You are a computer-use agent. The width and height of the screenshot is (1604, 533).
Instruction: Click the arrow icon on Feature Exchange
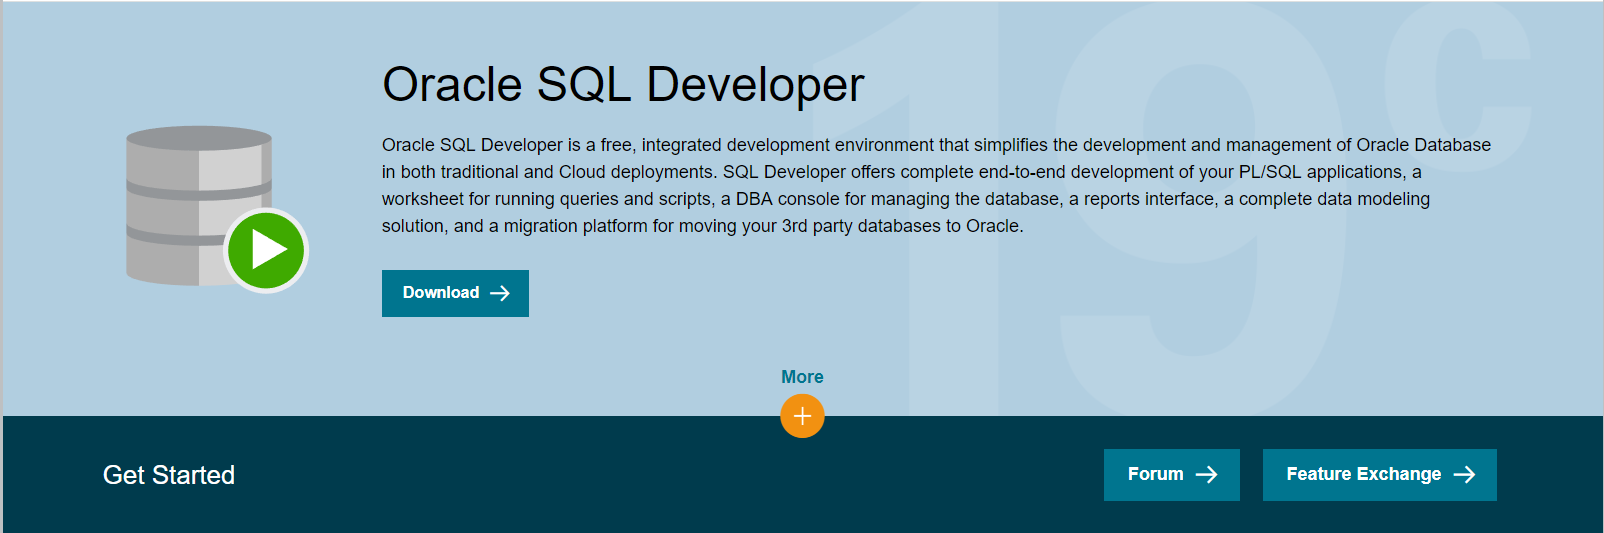coord(1464,475)
